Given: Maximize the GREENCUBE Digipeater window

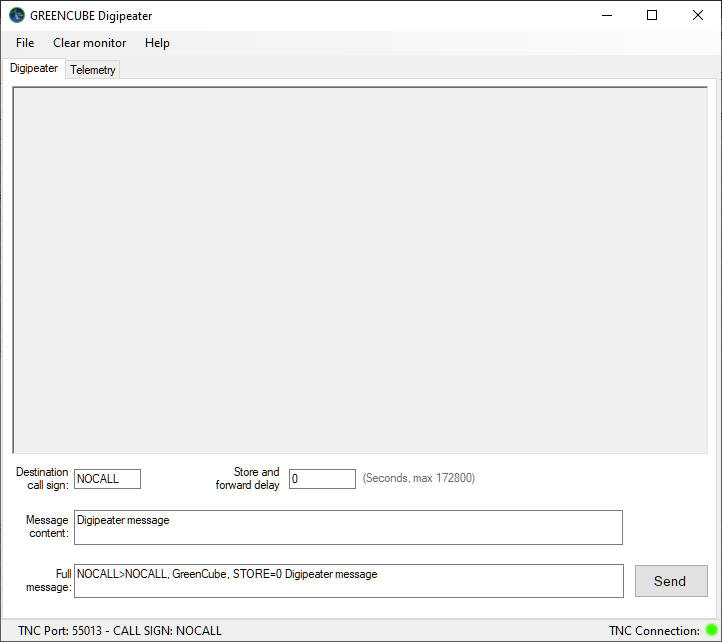Looking at the screenshot, I should tap(652, 16).
